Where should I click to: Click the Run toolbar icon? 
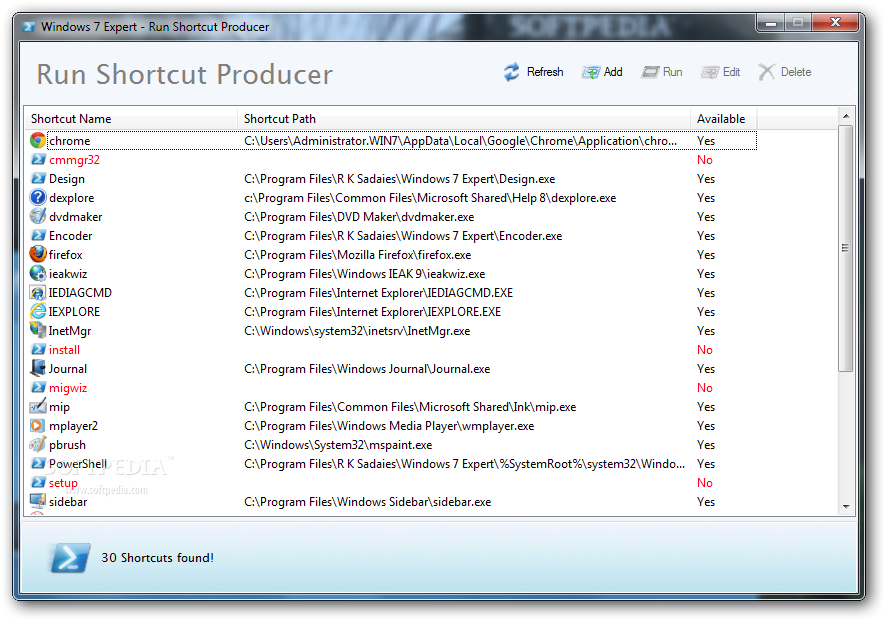click(x=650, y=72)
